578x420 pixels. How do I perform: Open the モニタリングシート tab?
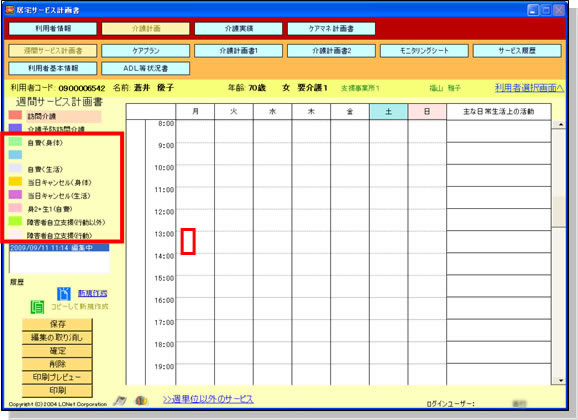424,51
